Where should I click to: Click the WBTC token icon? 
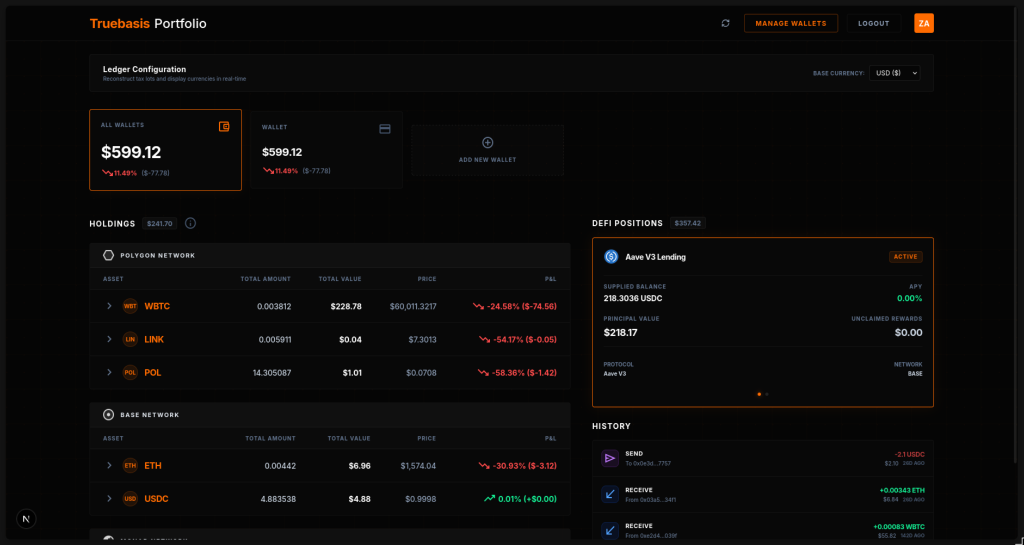pos(131,306)
